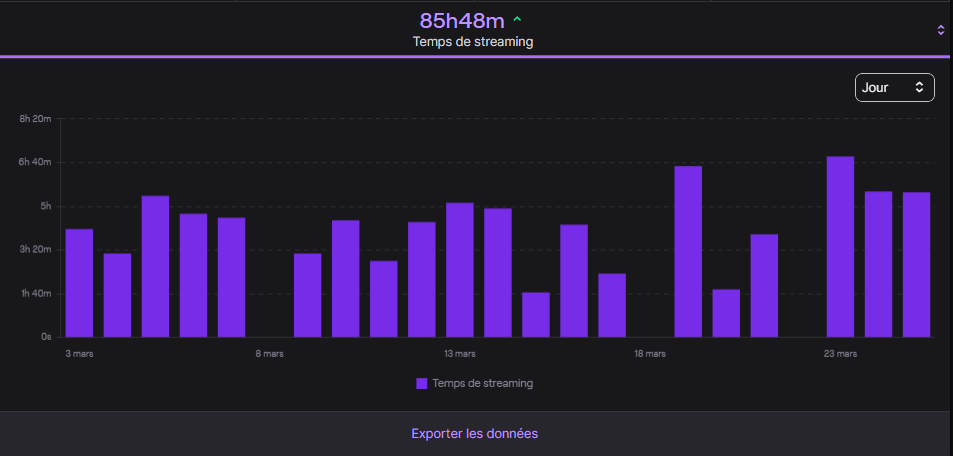Select the short bar for 15 mars

[536, 314]
